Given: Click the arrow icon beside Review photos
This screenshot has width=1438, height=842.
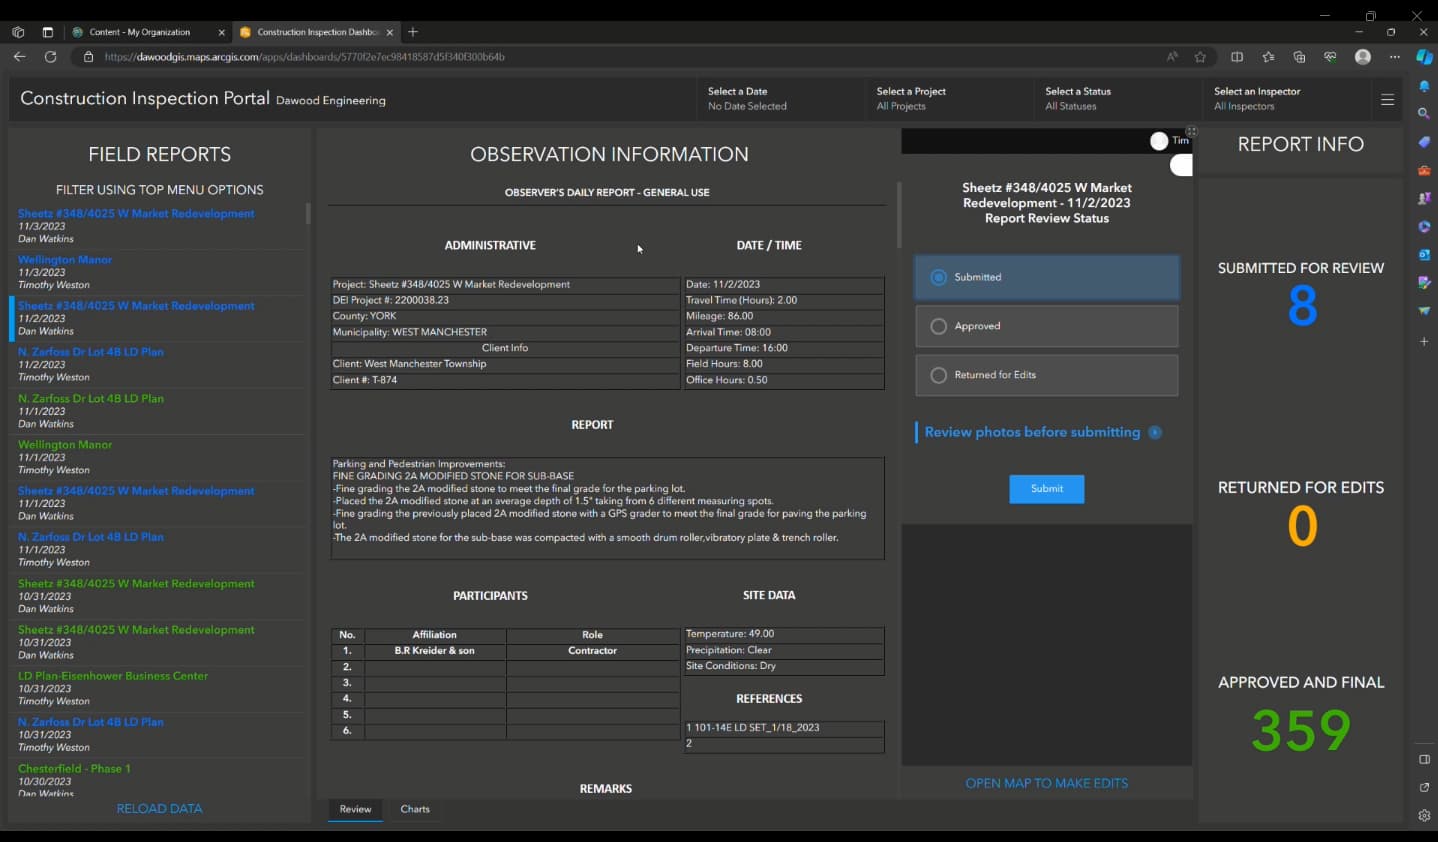Looking at the screenshot, I should [1155, 432].
